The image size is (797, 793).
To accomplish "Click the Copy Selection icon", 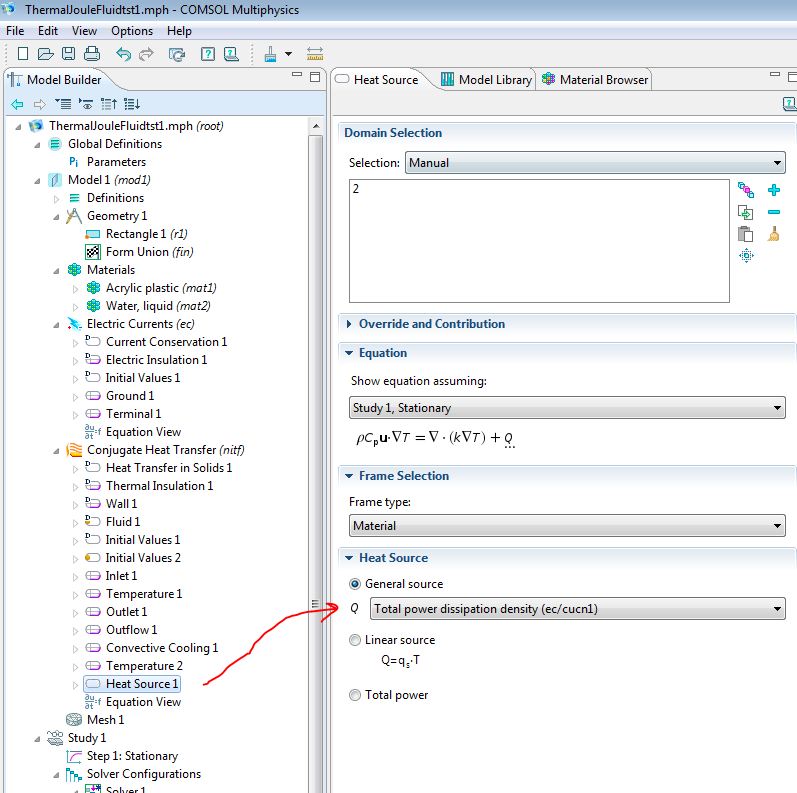I will coord(745,212).
